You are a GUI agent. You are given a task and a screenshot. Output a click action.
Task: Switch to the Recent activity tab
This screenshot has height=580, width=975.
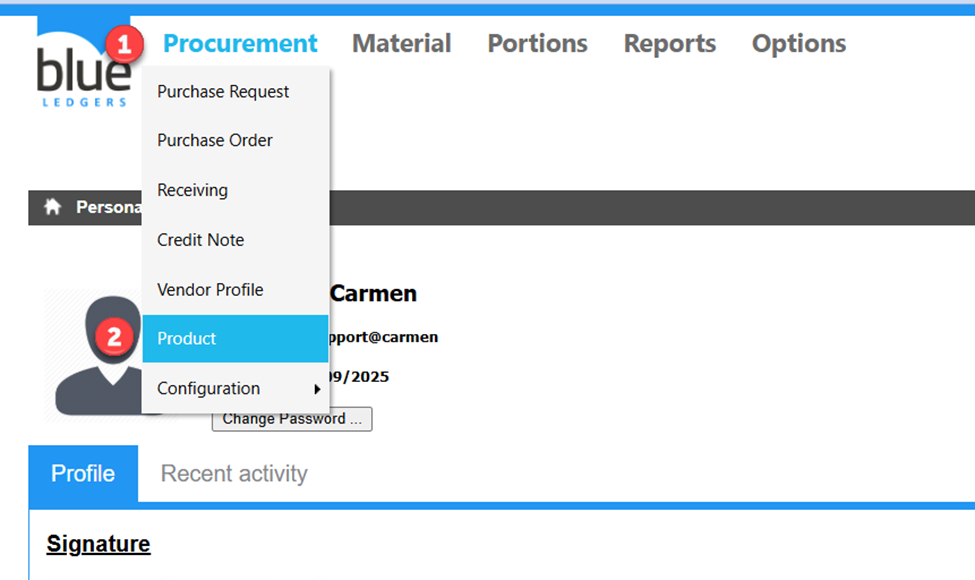pos(234,473)
